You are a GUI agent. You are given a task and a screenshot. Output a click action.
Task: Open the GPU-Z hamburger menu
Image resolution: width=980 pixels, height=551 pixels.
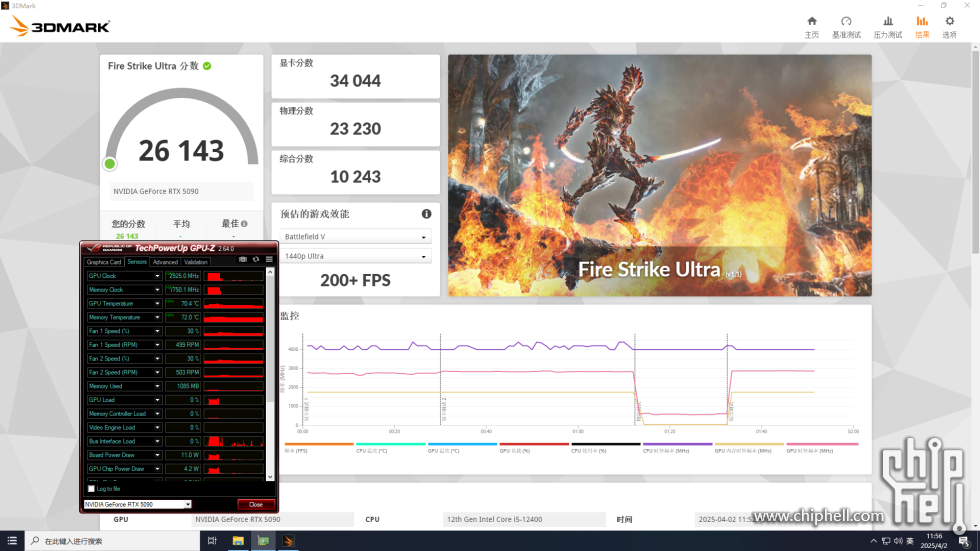tap(269, 259)
